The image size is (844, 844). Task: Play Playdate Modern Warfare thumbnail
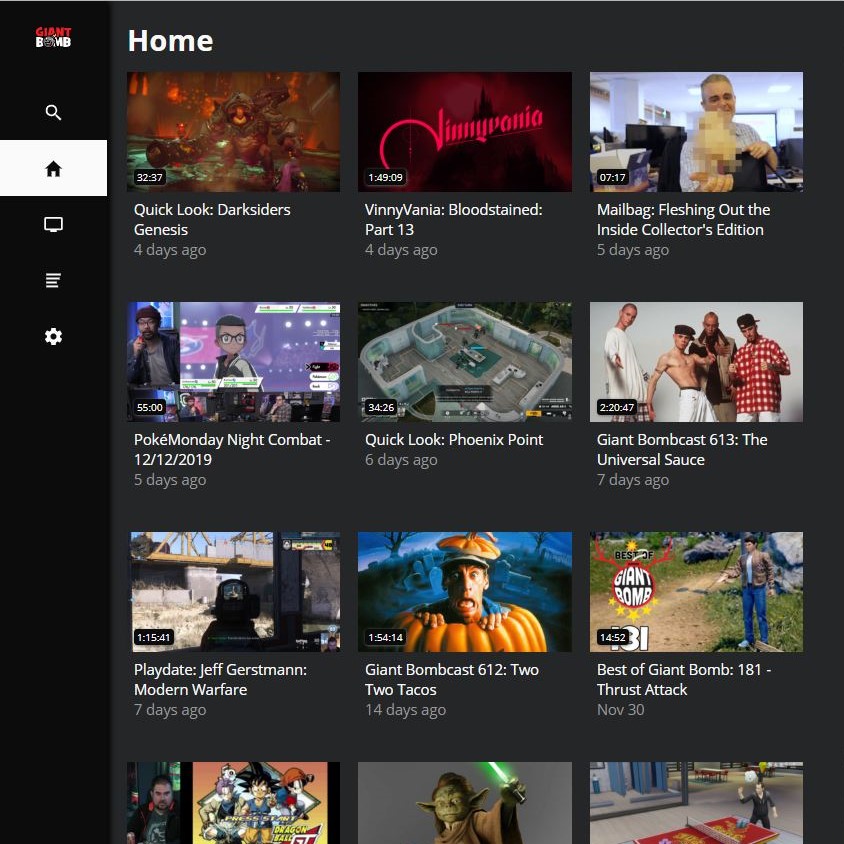[234, 592]
